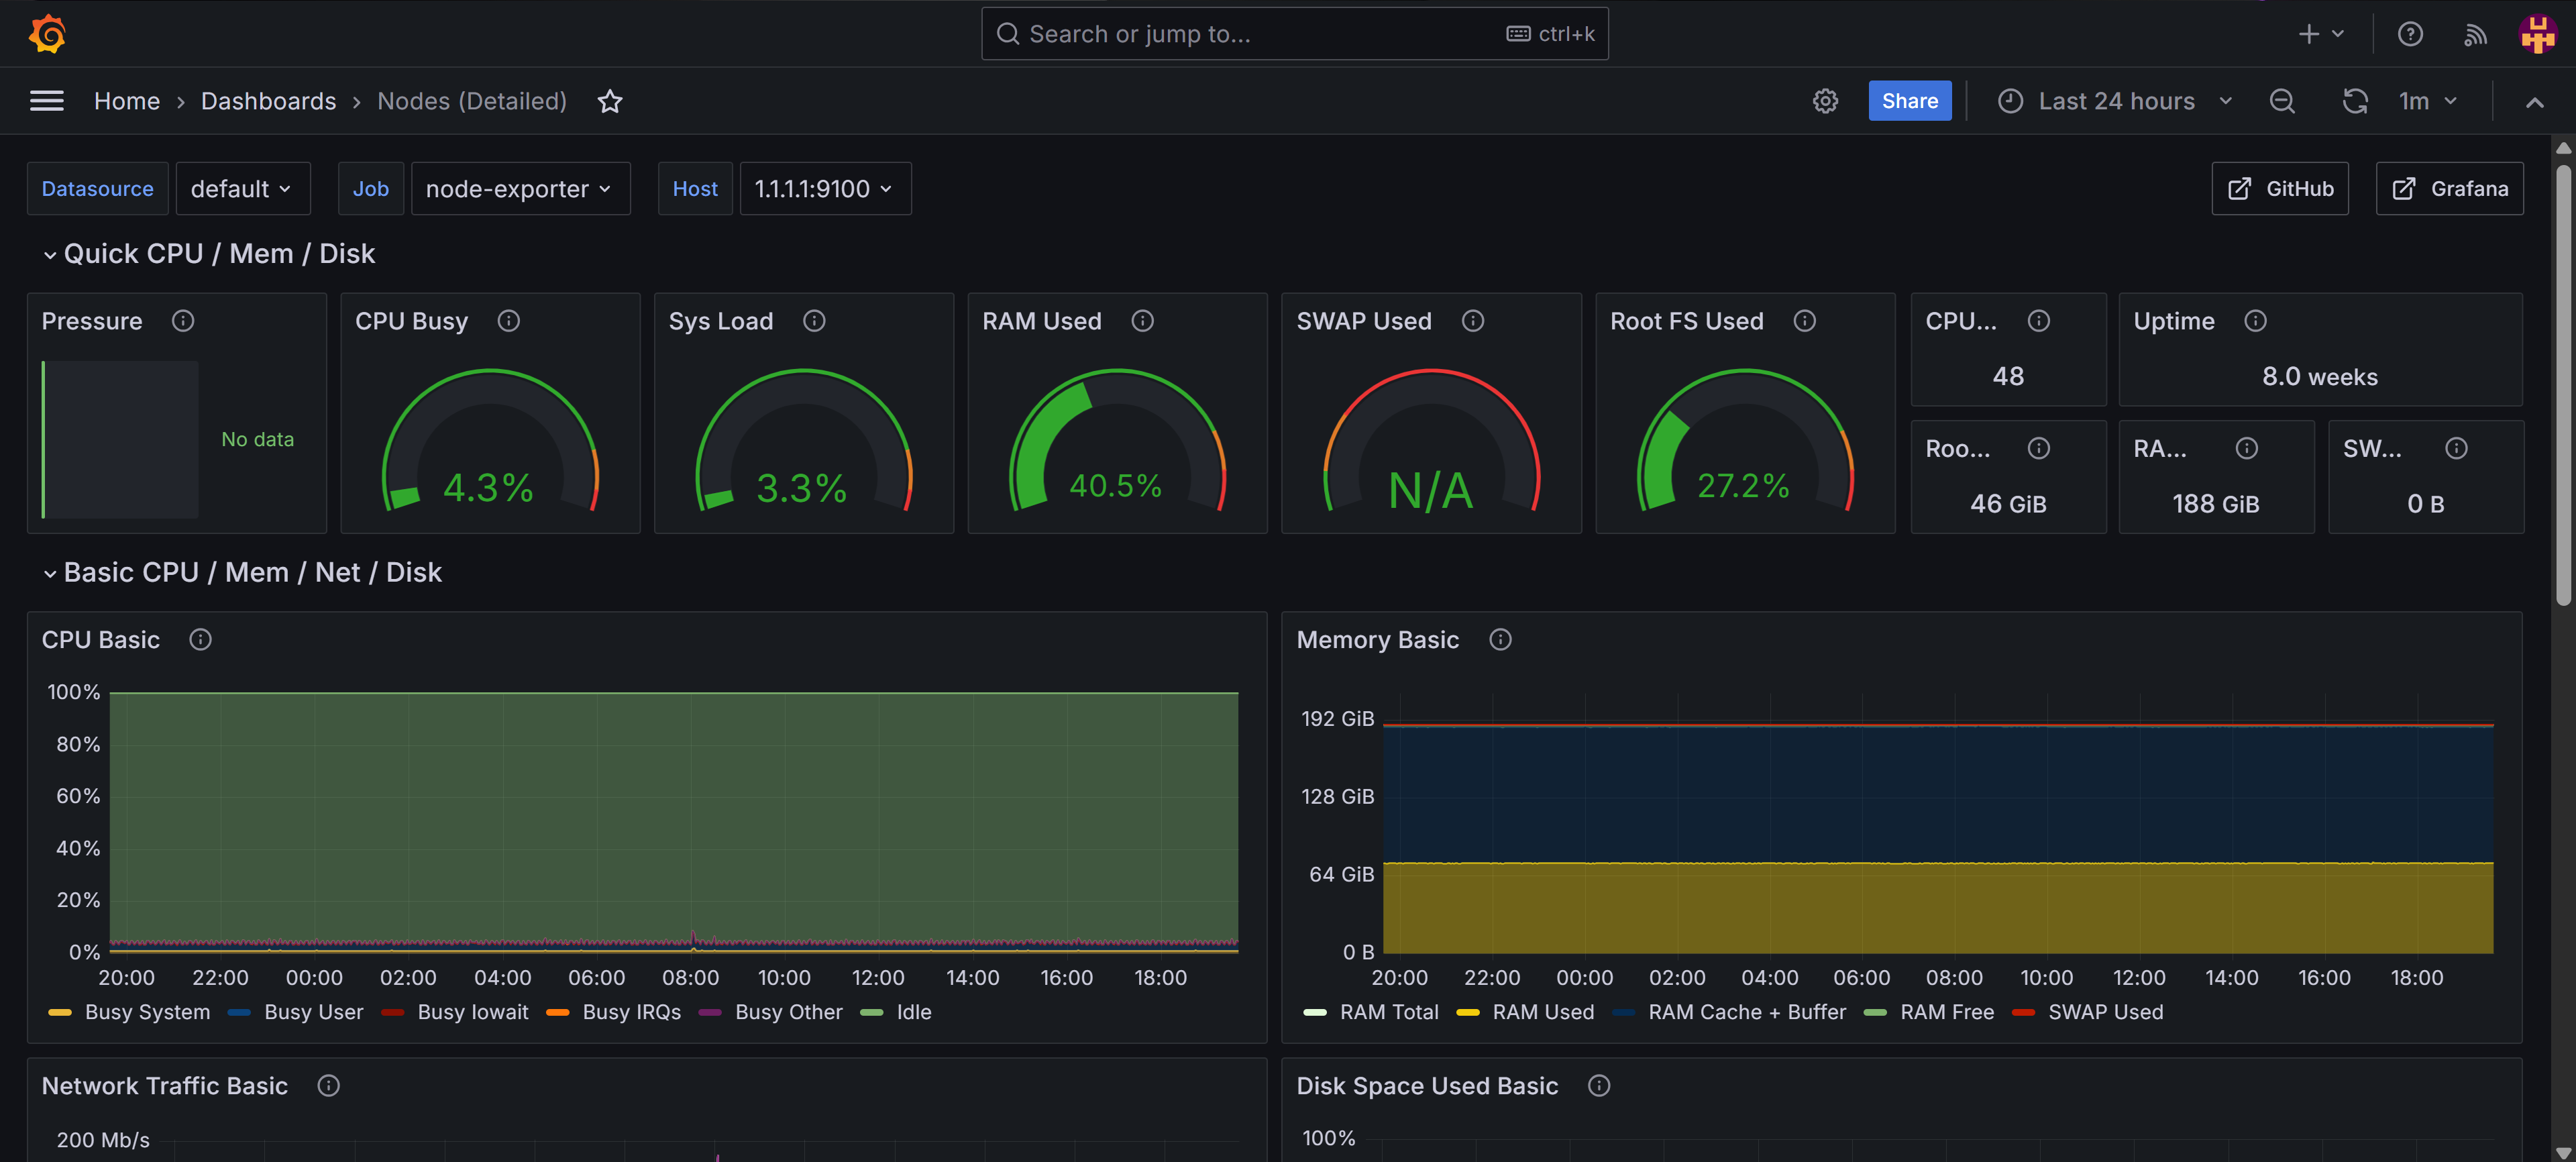Open the help question mark icon
Image resolution: width=2576 pixels, height=1162 pixels.
[x=2410, y=34]
